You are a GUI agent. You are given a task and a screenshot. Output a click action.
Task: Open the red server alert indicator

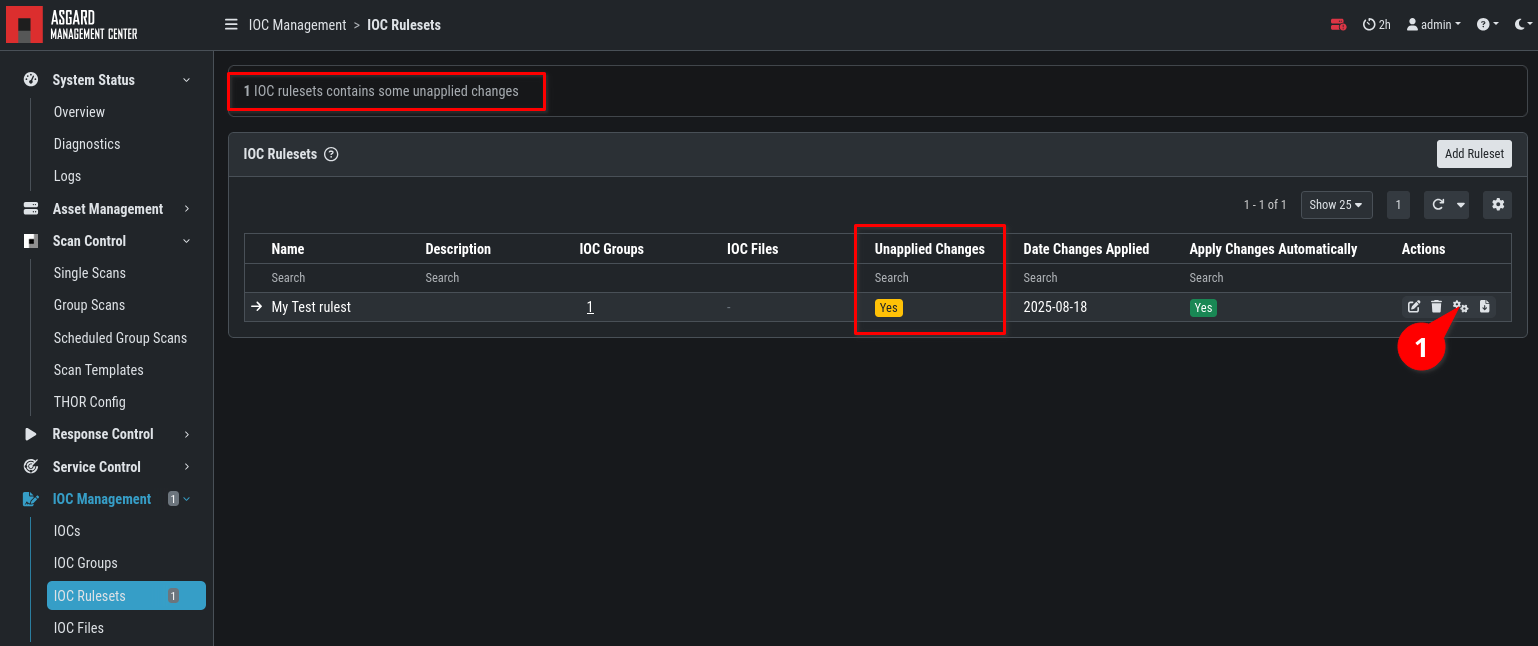click(1338, 24)
